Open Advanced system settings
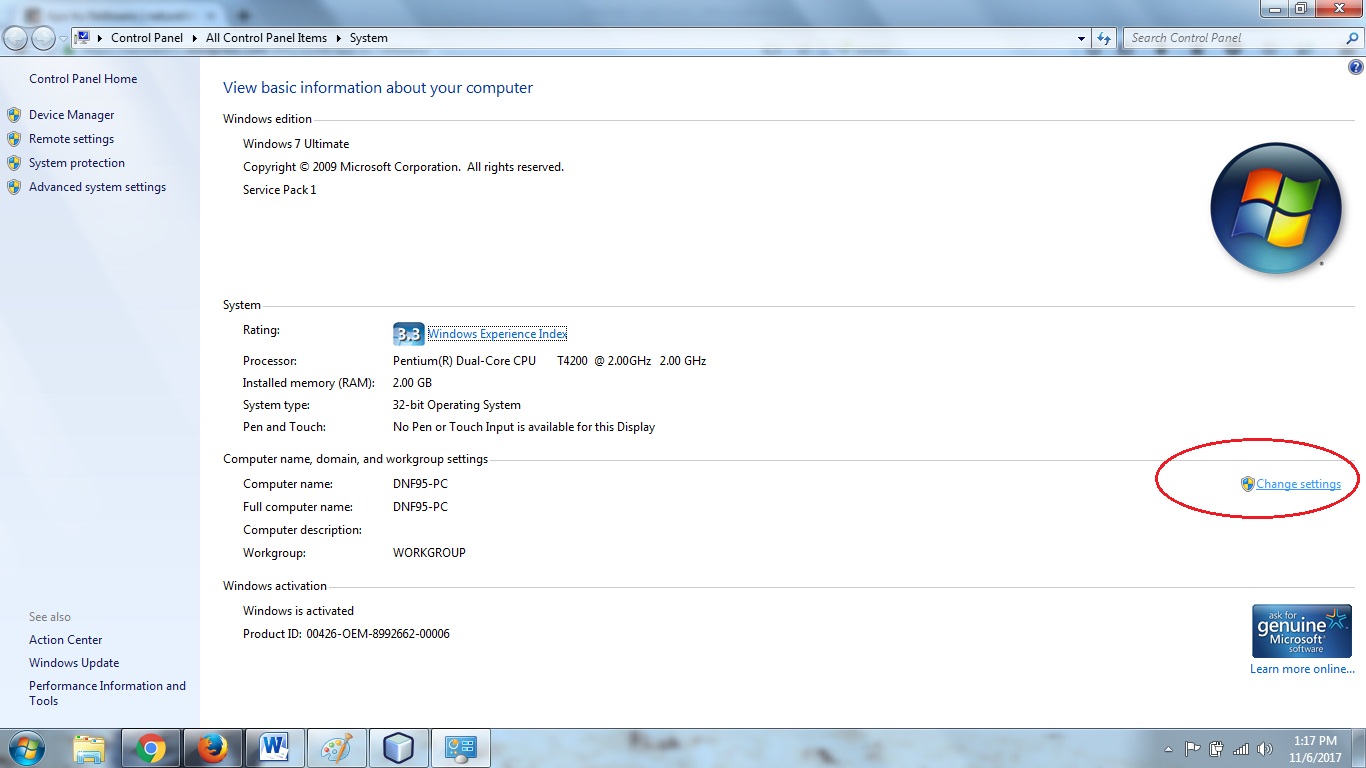Screen dimensions: 1366x768 click(x=97, y=187)
